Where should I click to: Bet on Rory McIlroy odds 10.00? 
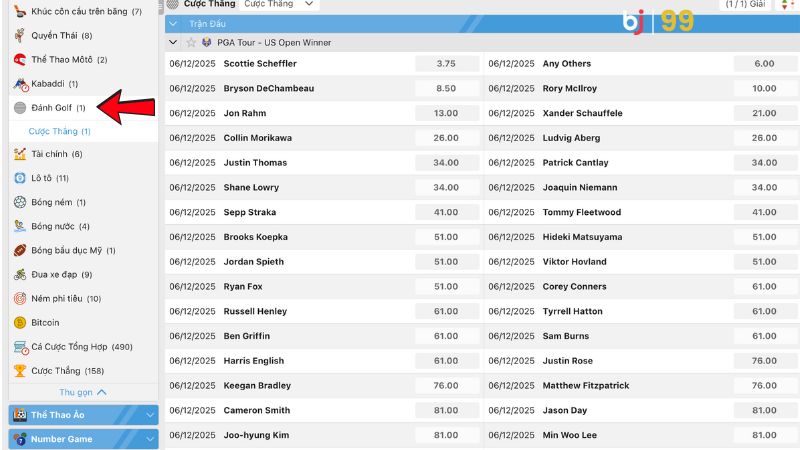click(764, 88)
